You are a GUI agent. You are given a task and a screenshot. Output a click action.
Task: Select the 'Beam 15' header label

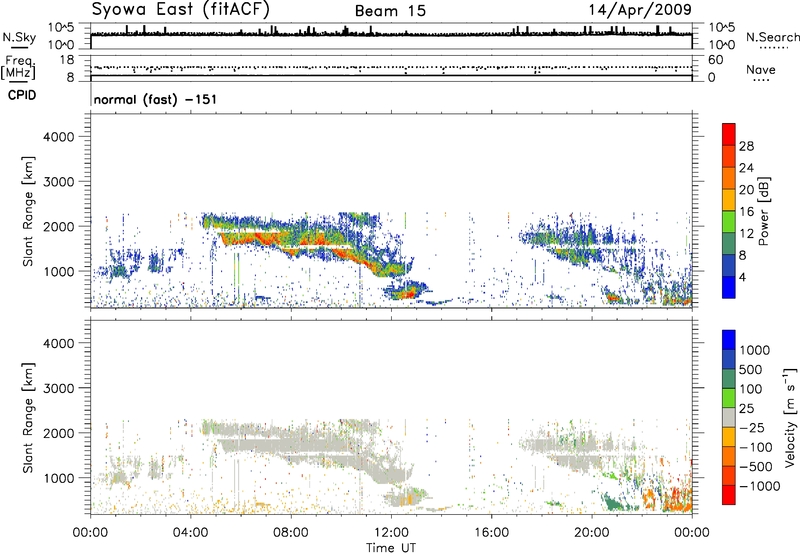(x=390, y=11)
